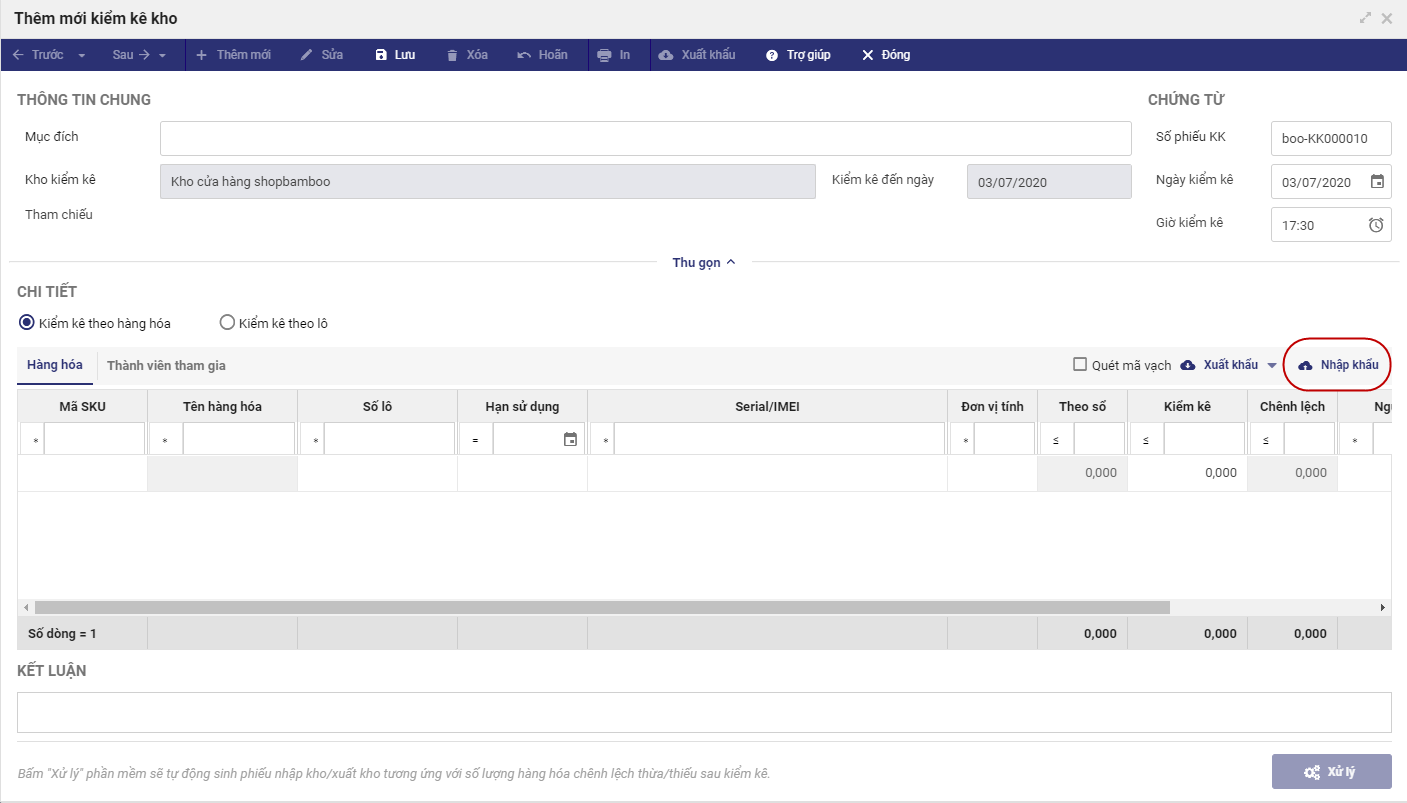Image resolution: width=1407 pixels, height=803 pixels.
Task: Open Tên hàng hóa filter operator dropdown
Action: tap(166, 439)
